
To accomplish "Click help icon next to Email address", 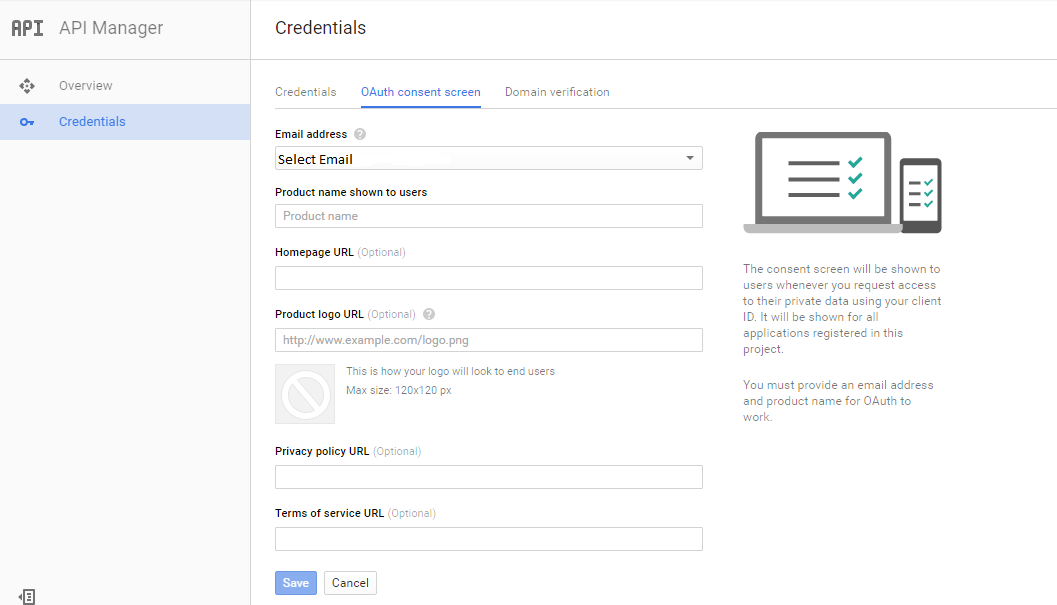I will (x=360, y=134).
